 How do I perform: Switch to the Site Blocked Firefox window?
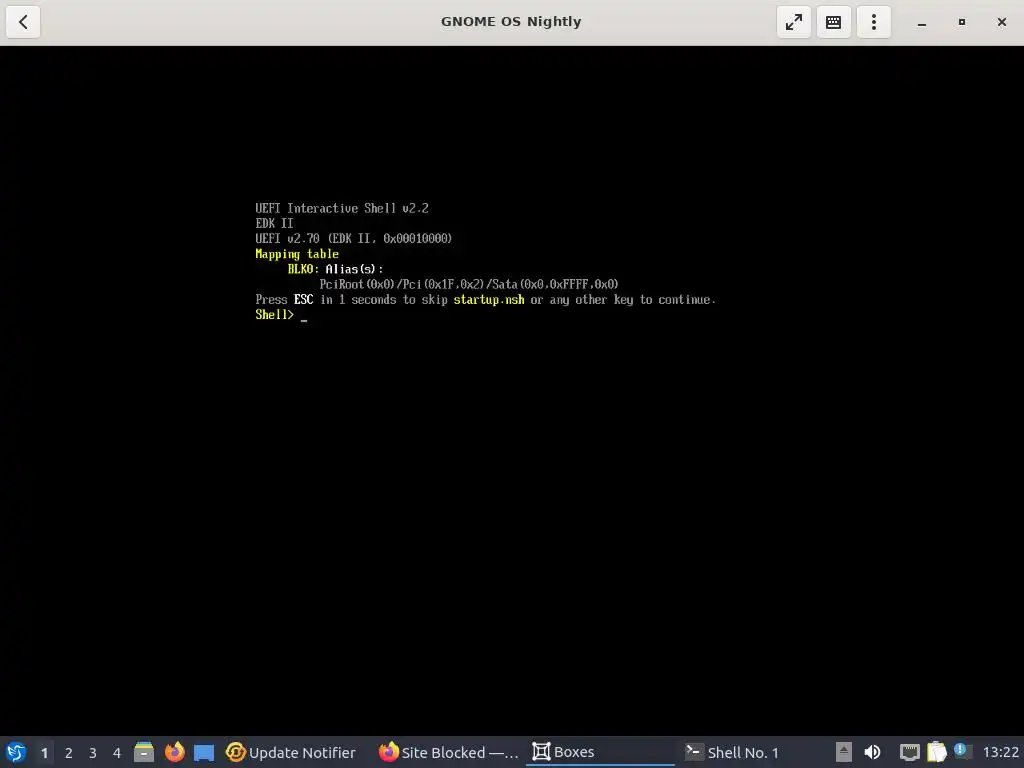point(448,752)
